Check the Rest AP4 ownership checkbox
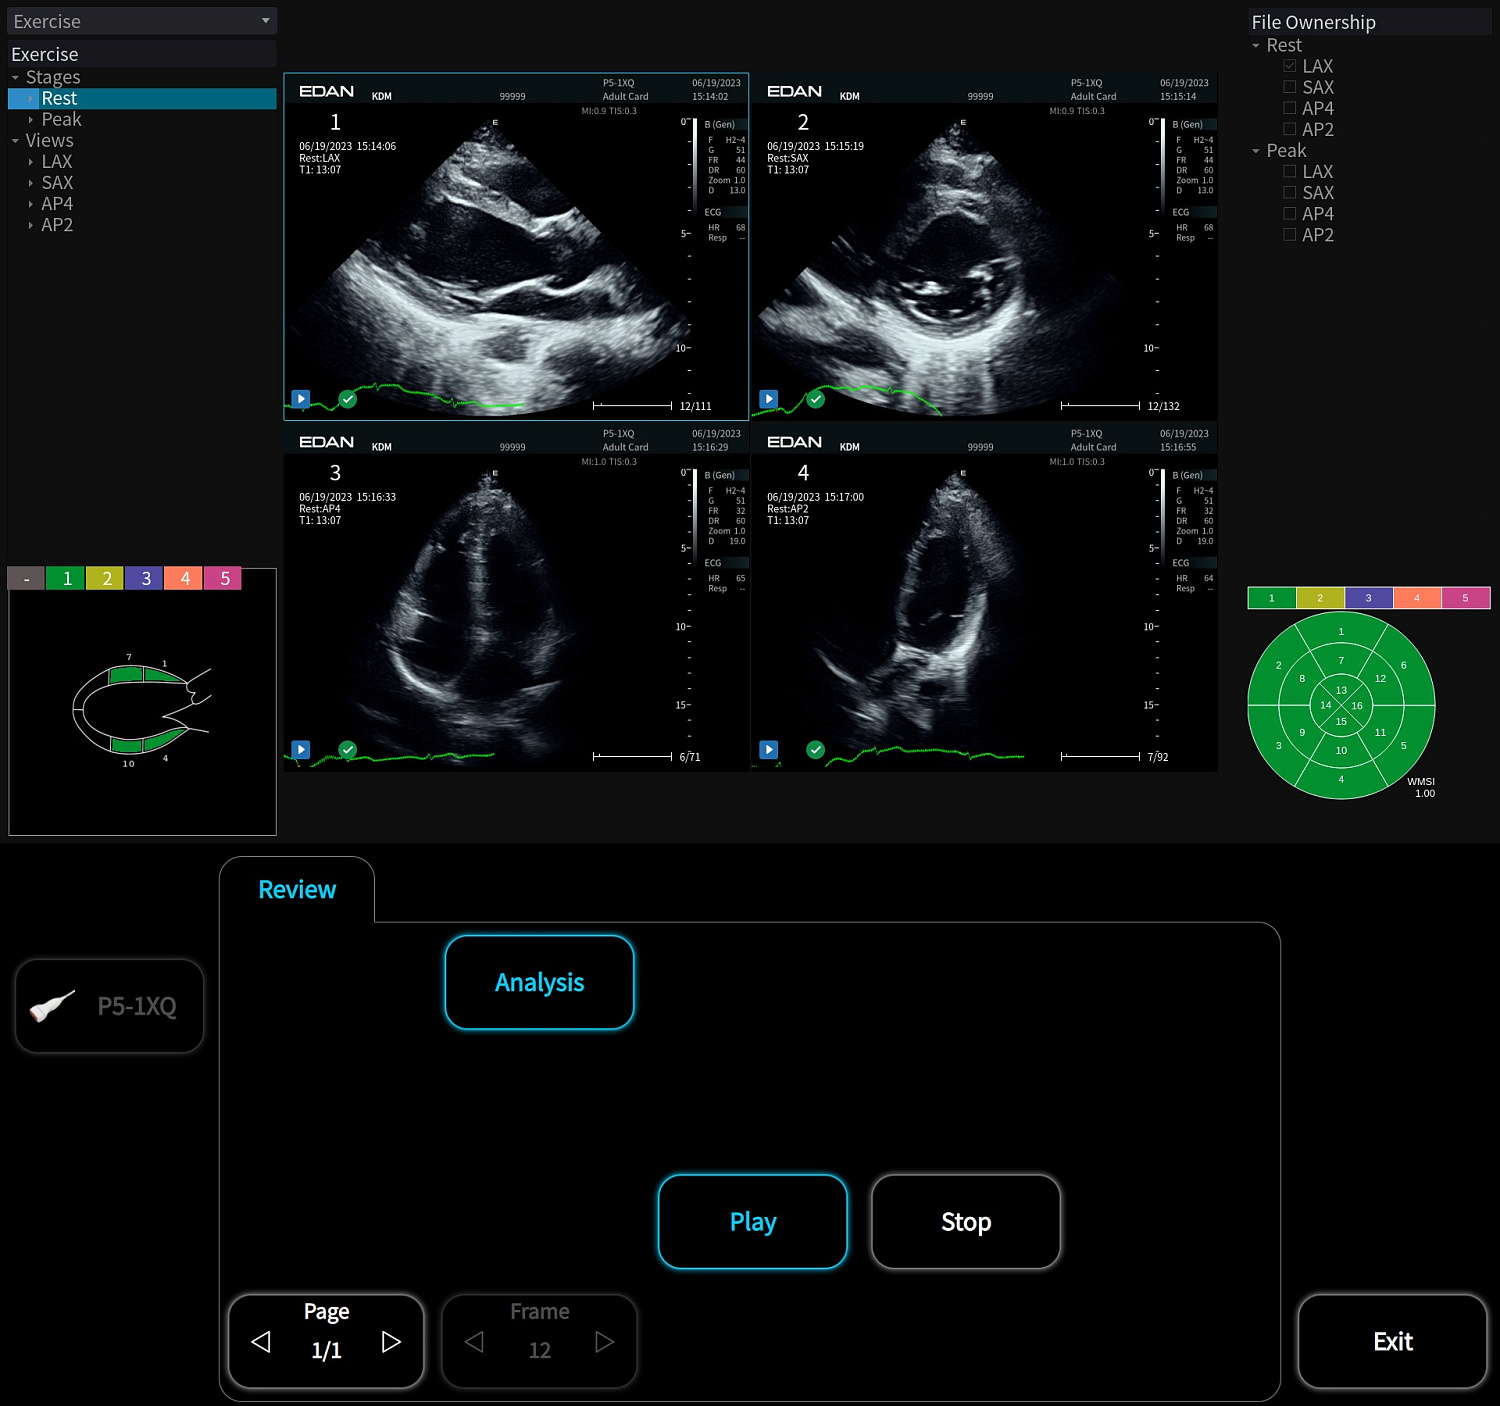Image resolution: width=1500 pixels, height=1406 pixels. coord(1290,108)
